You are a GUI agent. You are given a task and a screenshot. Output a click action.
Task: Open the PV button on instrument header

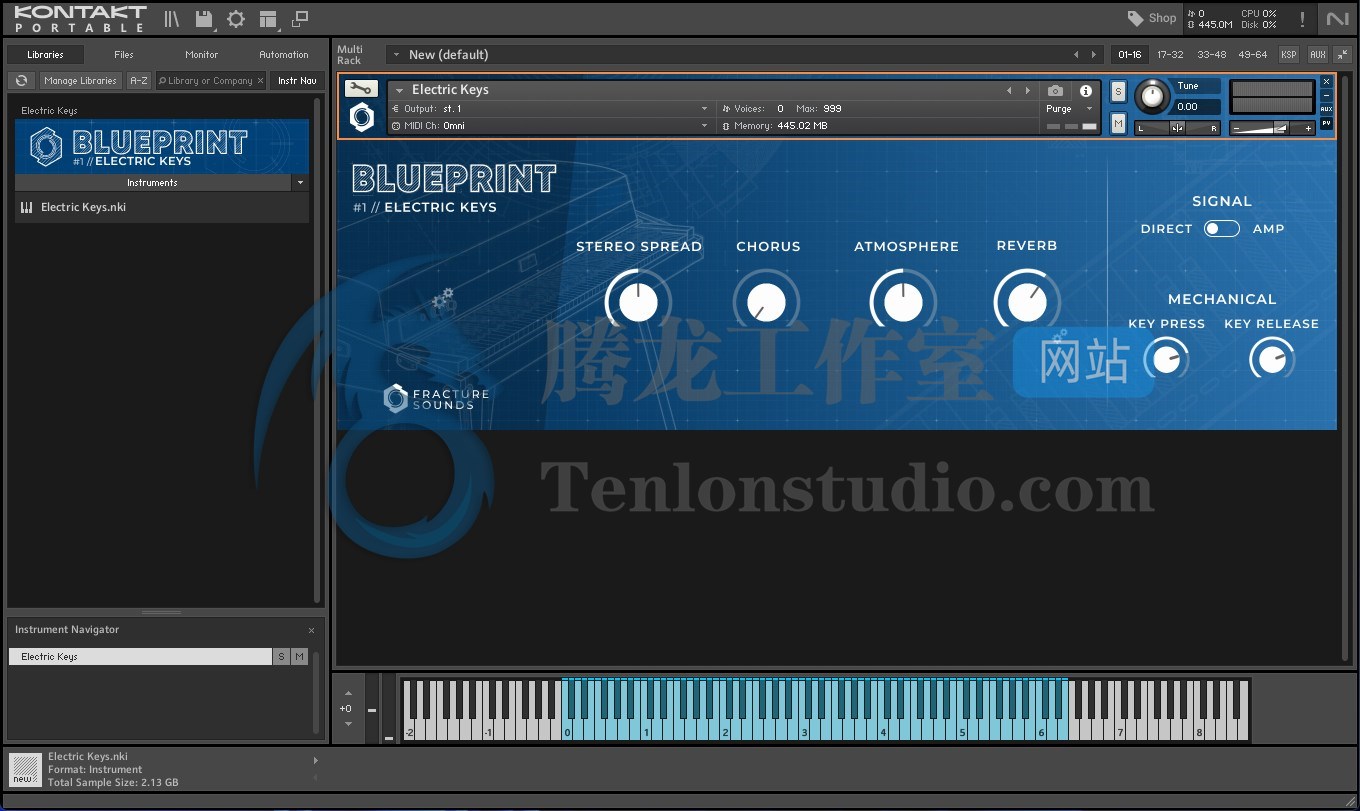click(1326, 124)
